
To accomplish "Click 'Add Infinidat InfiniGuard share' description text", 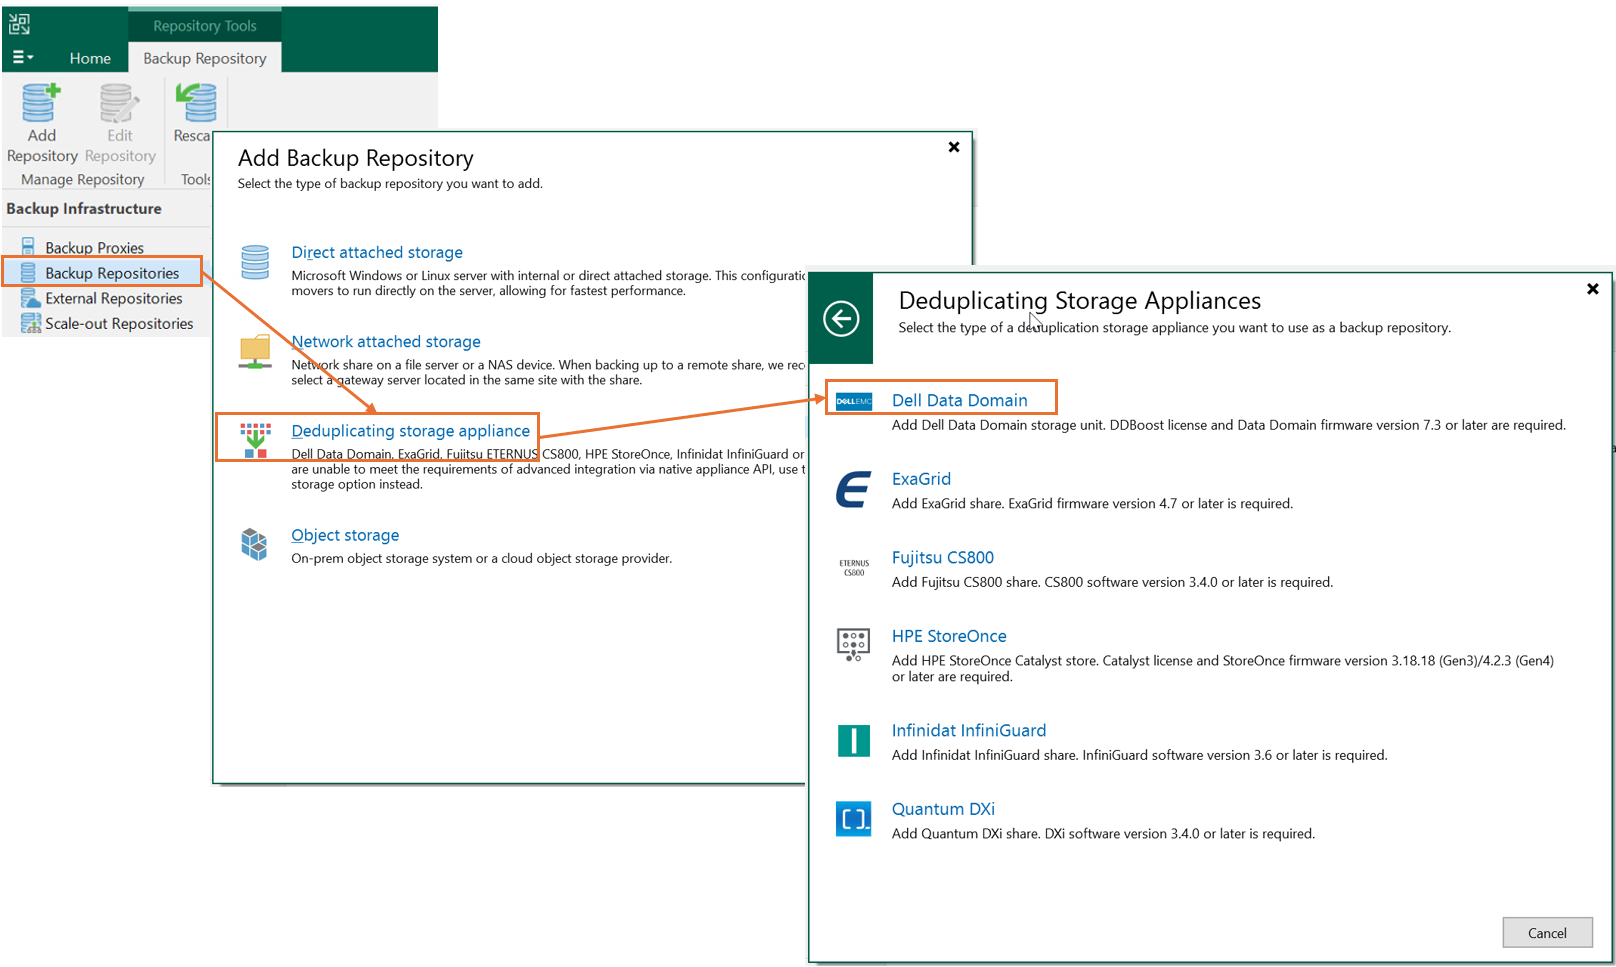I will coord(1140,755).
